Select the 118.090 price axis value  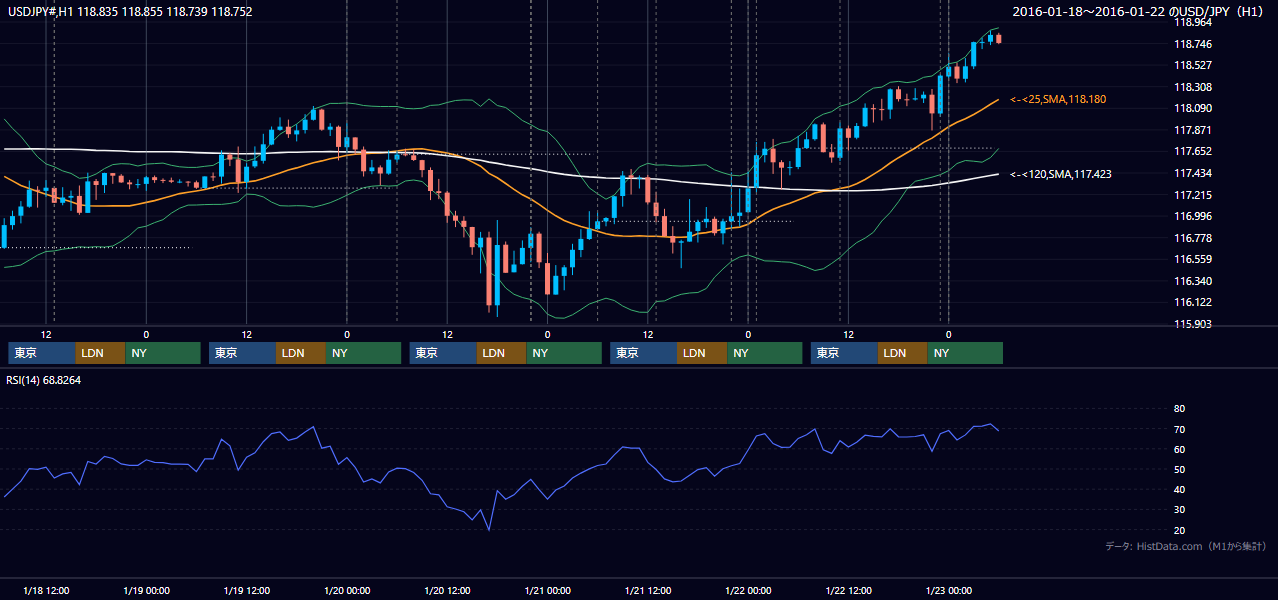tap(1192, 108)
